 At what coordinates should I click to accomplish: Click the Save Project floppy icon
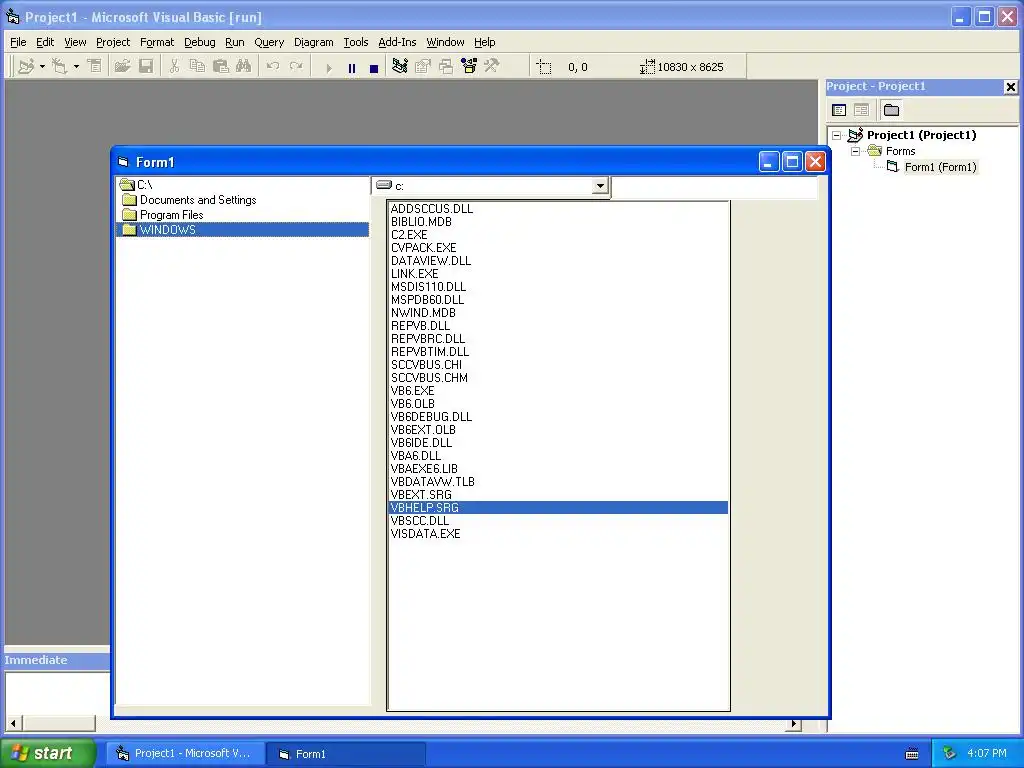(146, 67)
